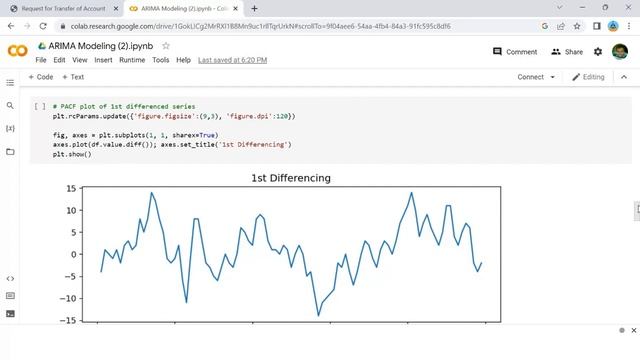Open the Chrome profile icon
This screenshot has width=640, height=360.
coord(613,26)
